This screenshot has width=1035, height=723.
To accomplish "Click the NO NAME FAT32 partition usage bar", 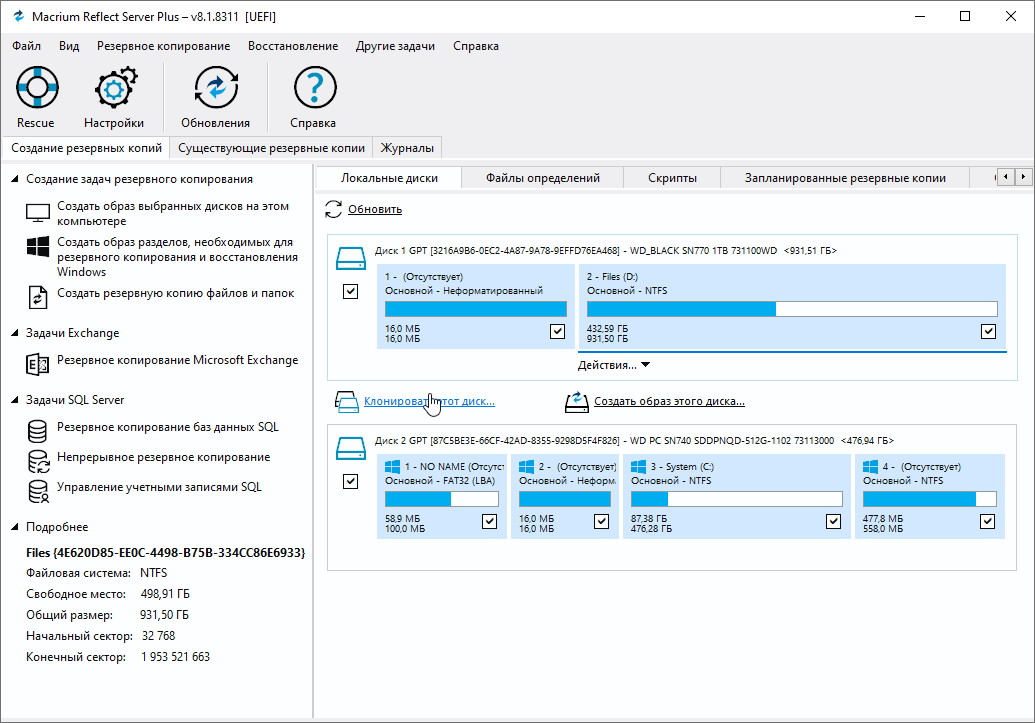I will [x=442, y=499].
